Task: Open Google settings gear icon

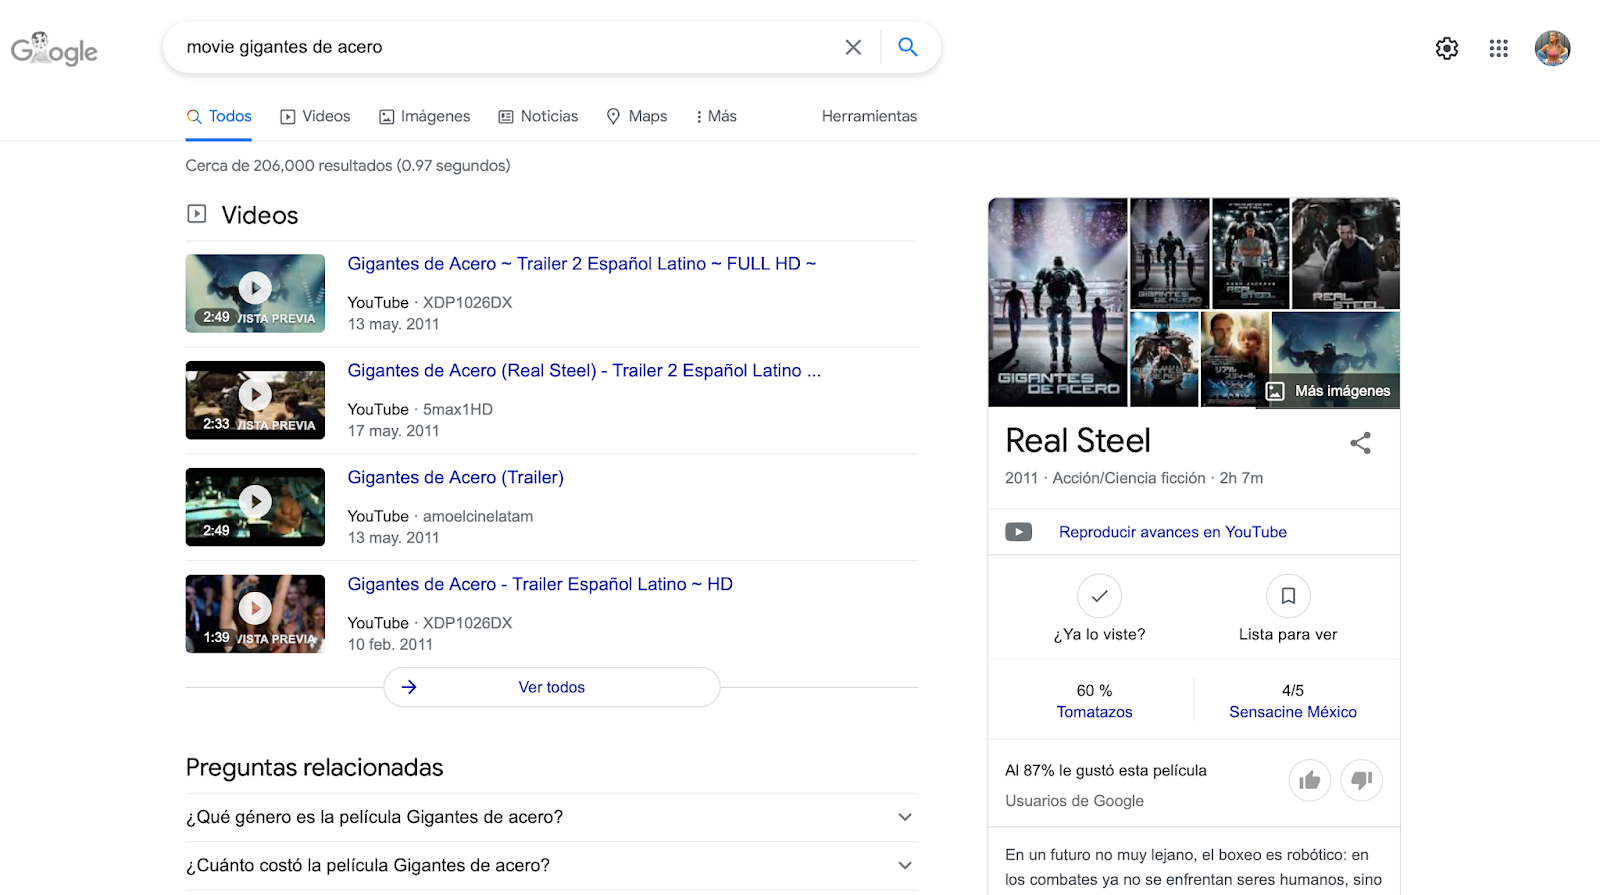Action: [1447, 48]
